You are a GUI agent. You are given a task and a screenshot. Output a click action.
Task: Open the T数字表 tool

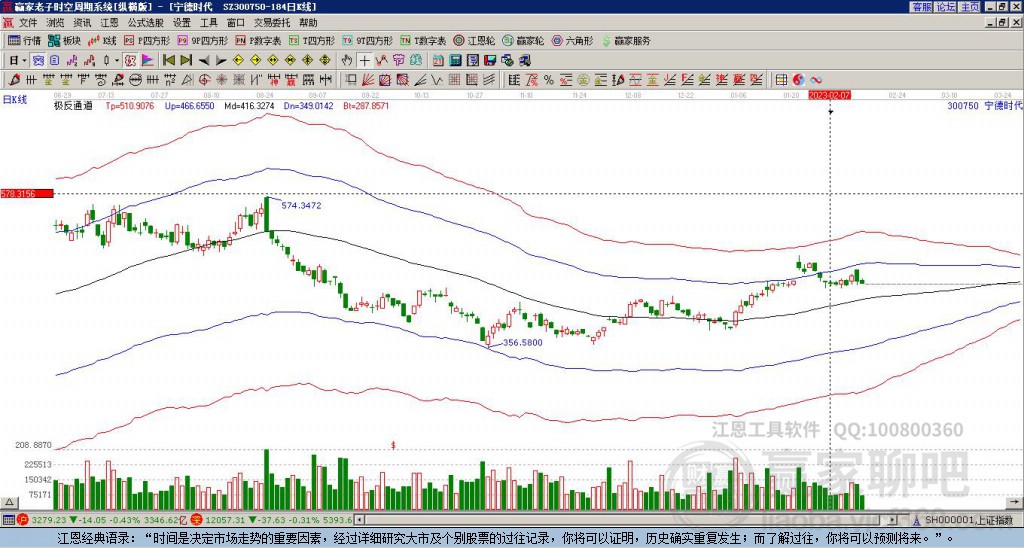pos(423,40)
